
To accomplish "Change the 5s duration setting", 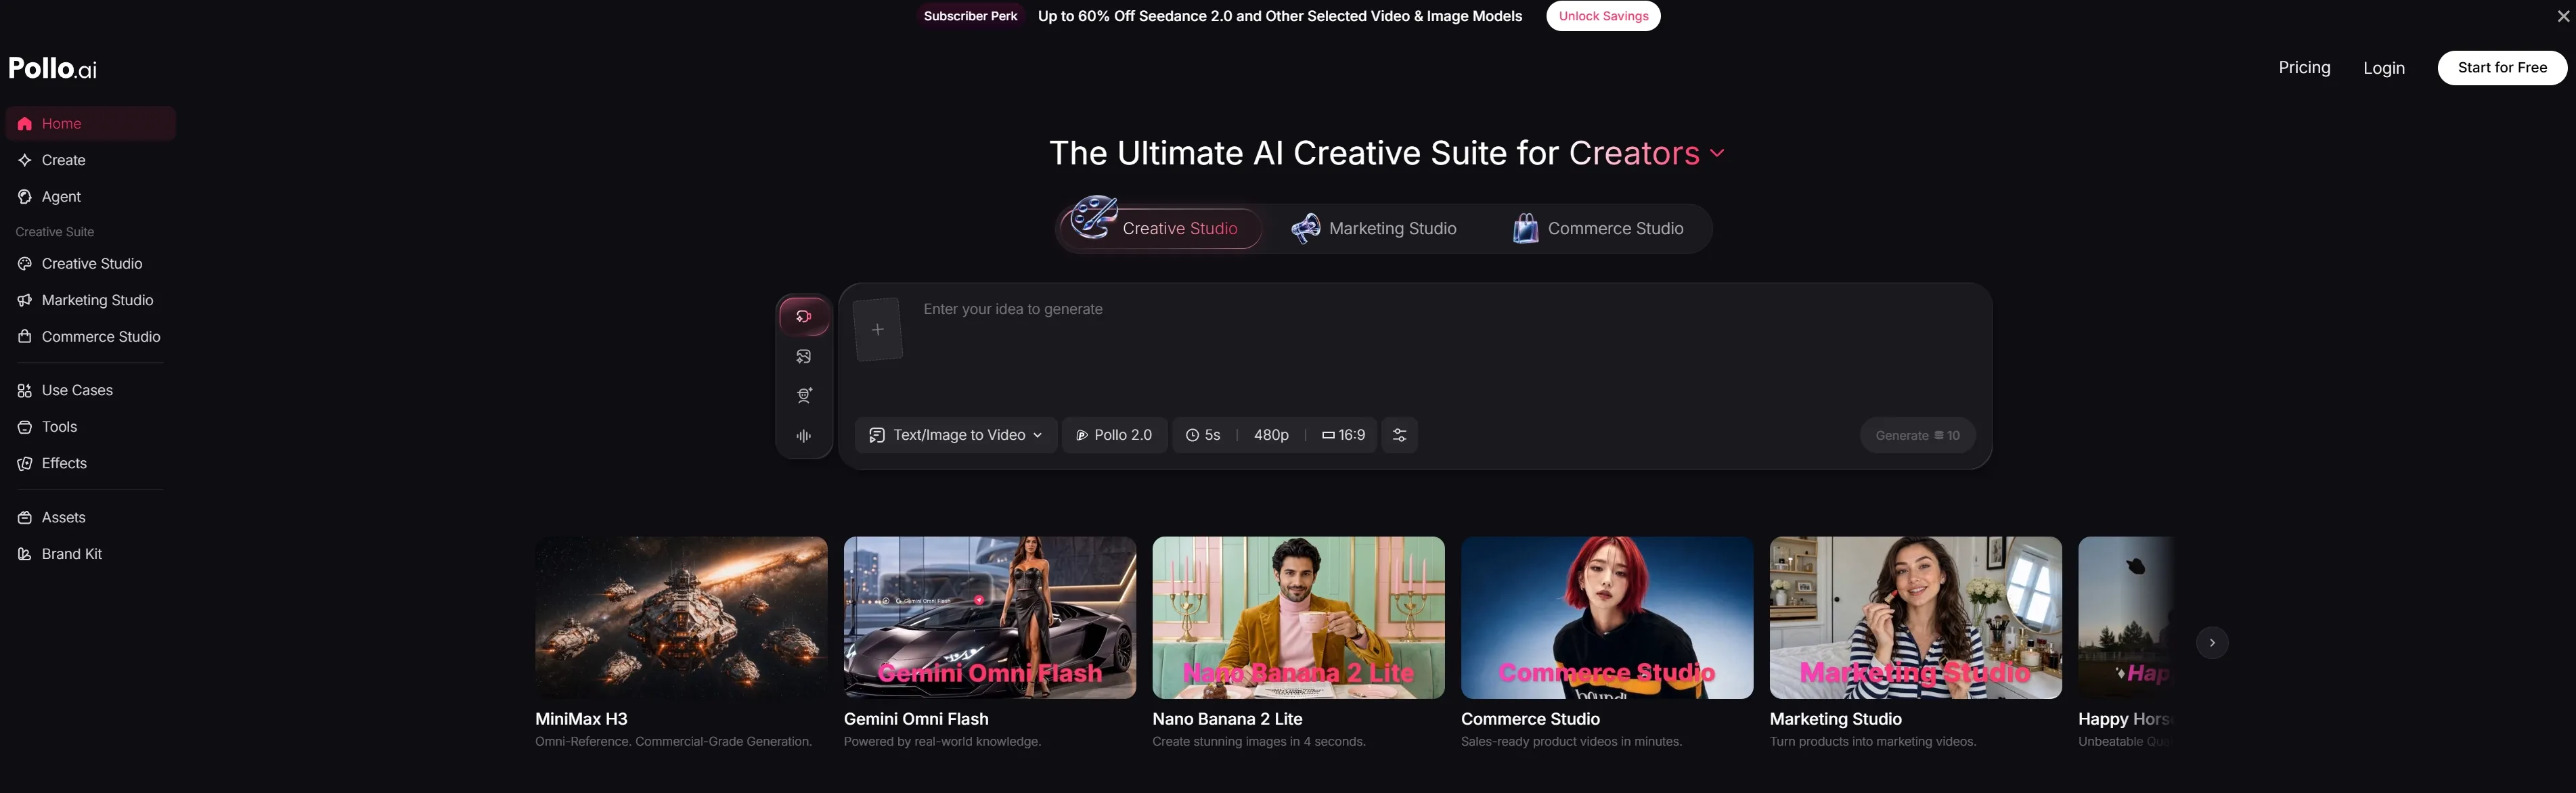I will click(x=1203, y=435).
